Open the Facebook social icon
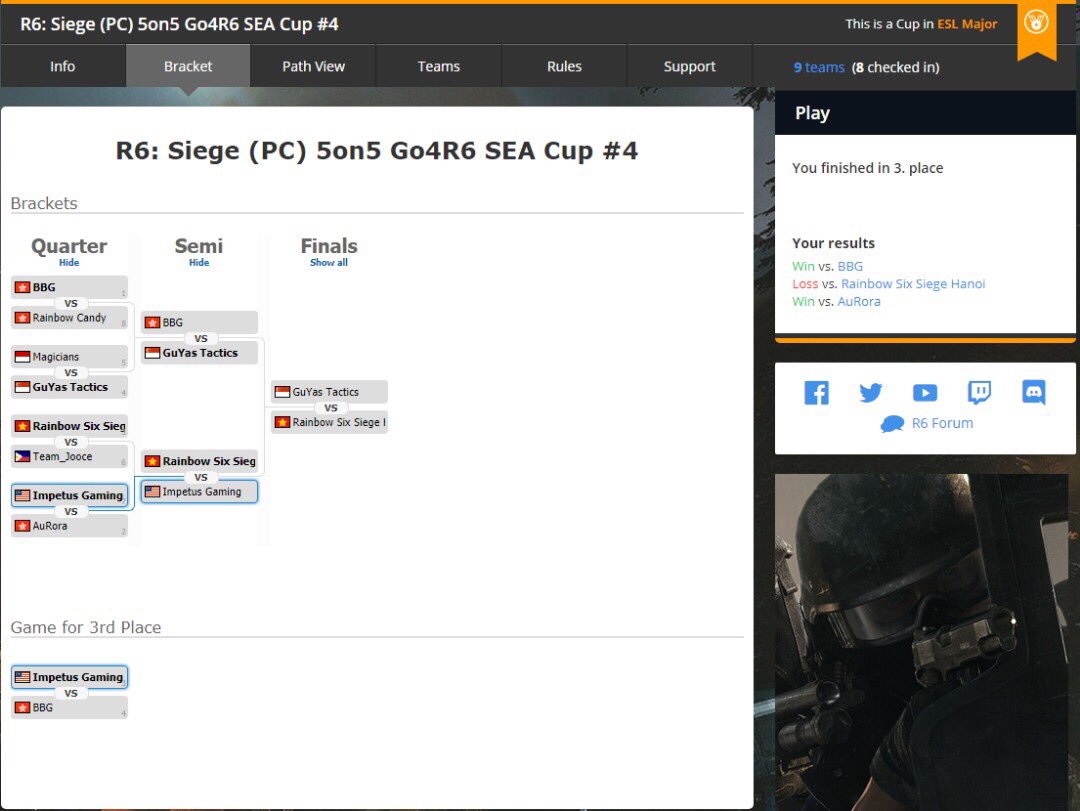 816,393
